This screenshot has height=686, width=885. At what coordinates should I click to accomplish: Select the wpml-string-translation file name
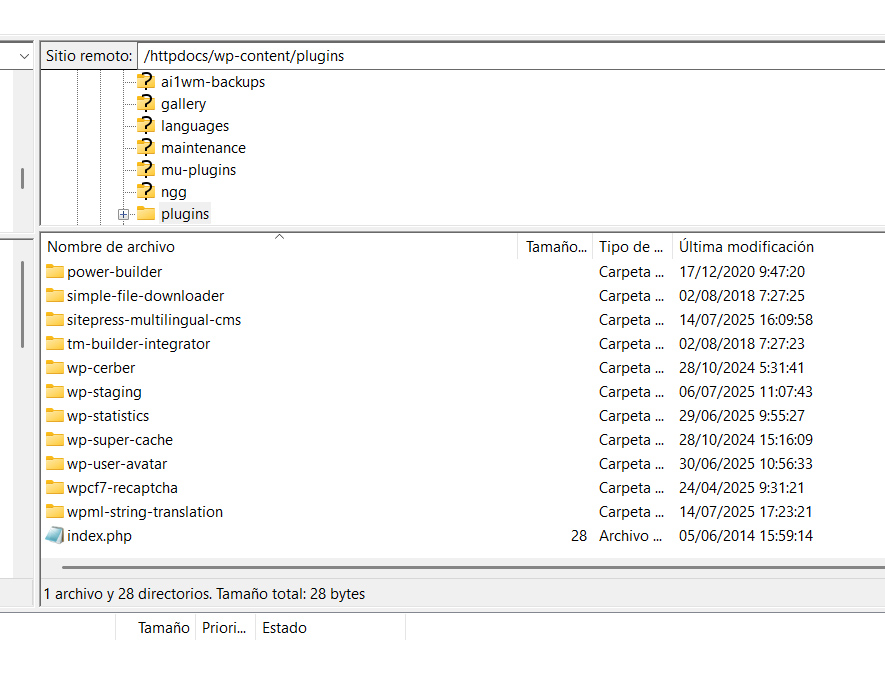coord(145,512)
